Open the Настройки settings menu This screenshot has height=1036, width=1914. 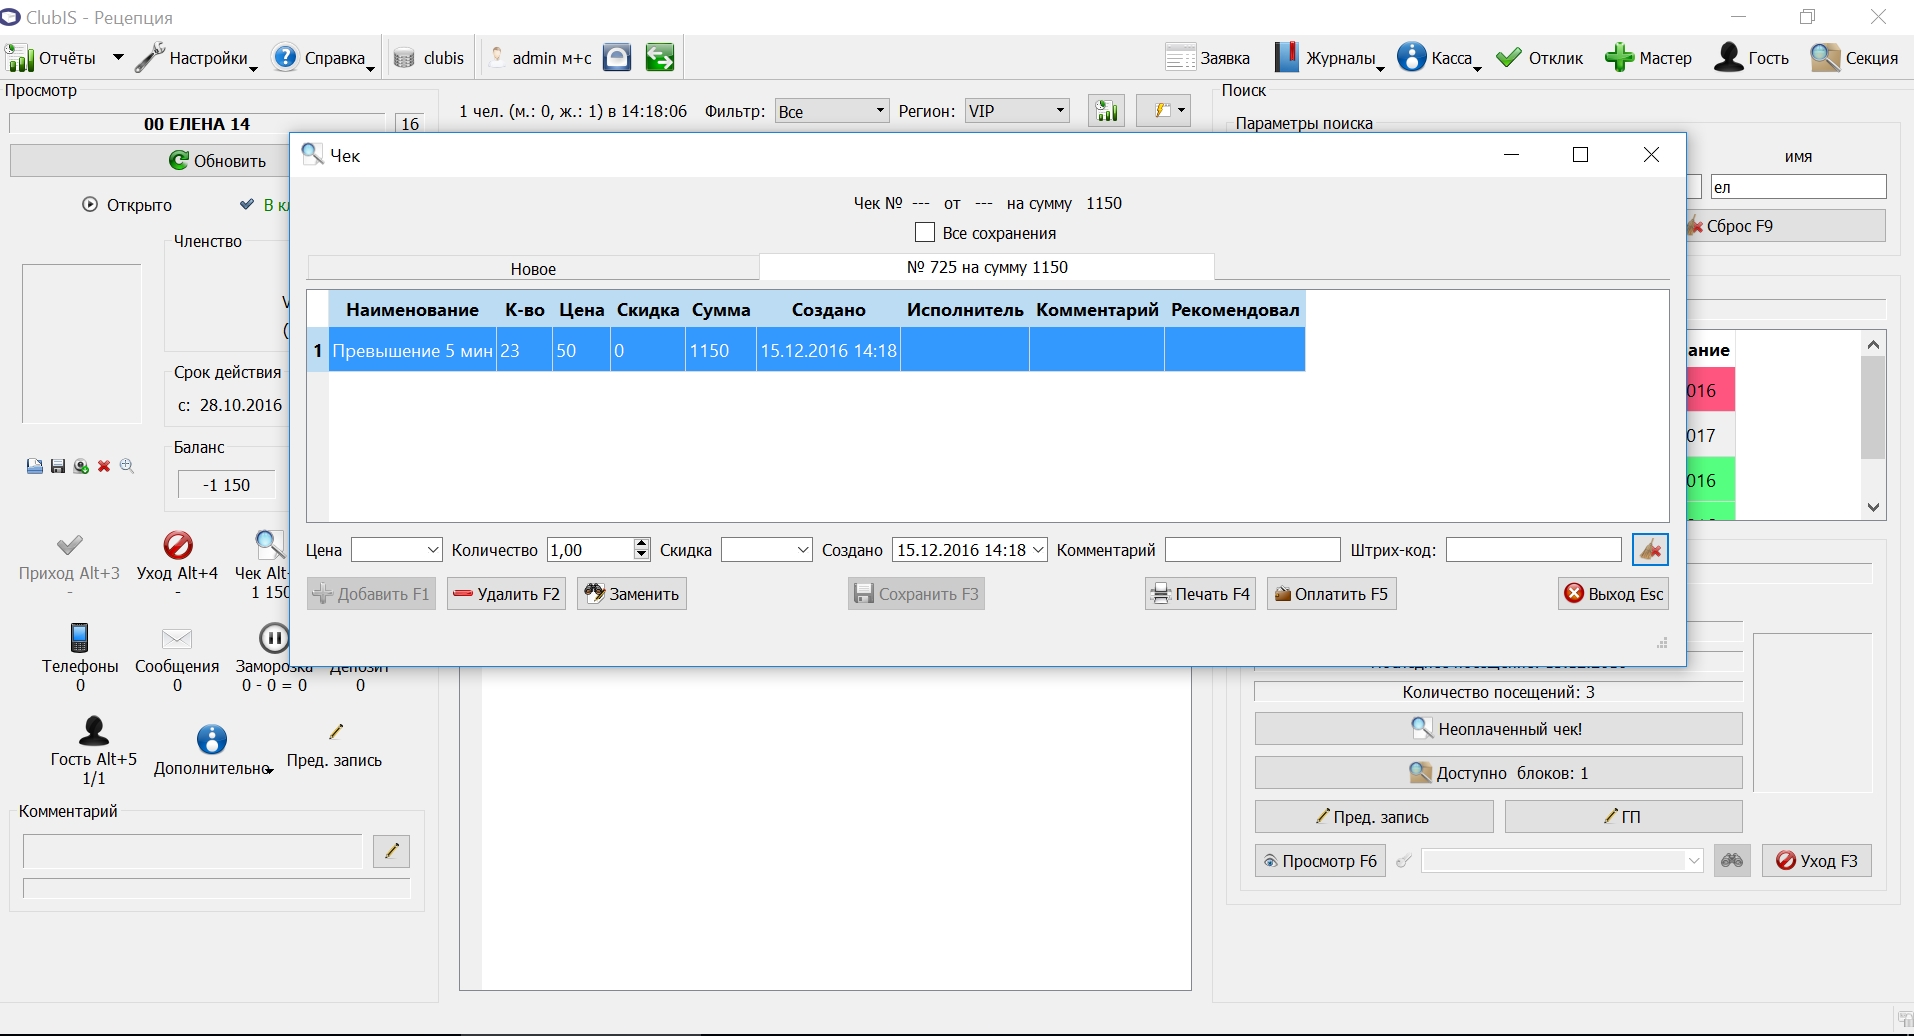coord(196,58)
